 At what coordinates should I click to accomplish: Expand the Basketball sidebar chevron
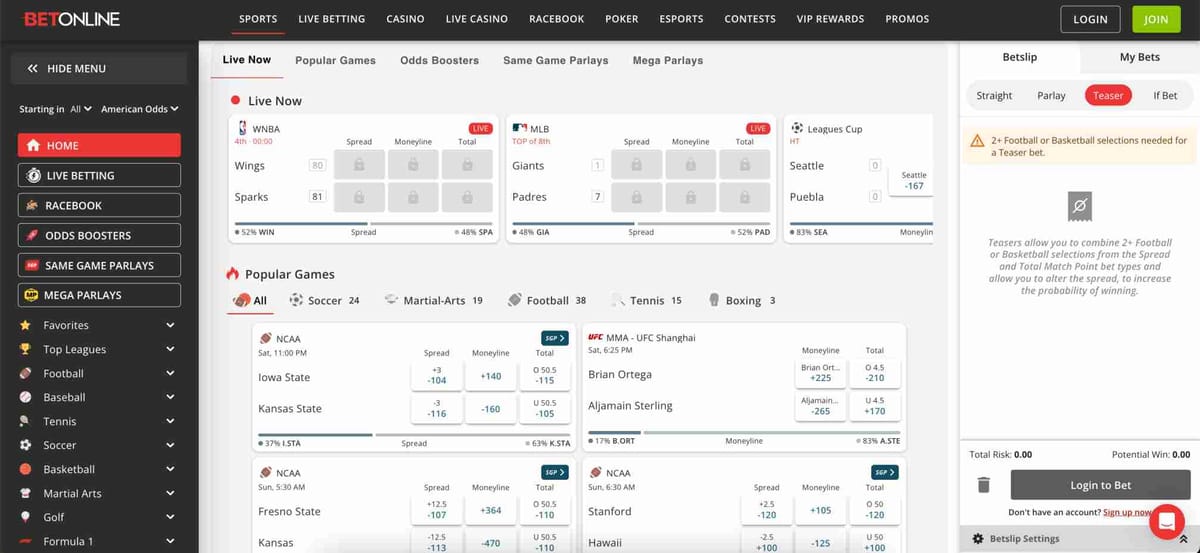point(170,469)
